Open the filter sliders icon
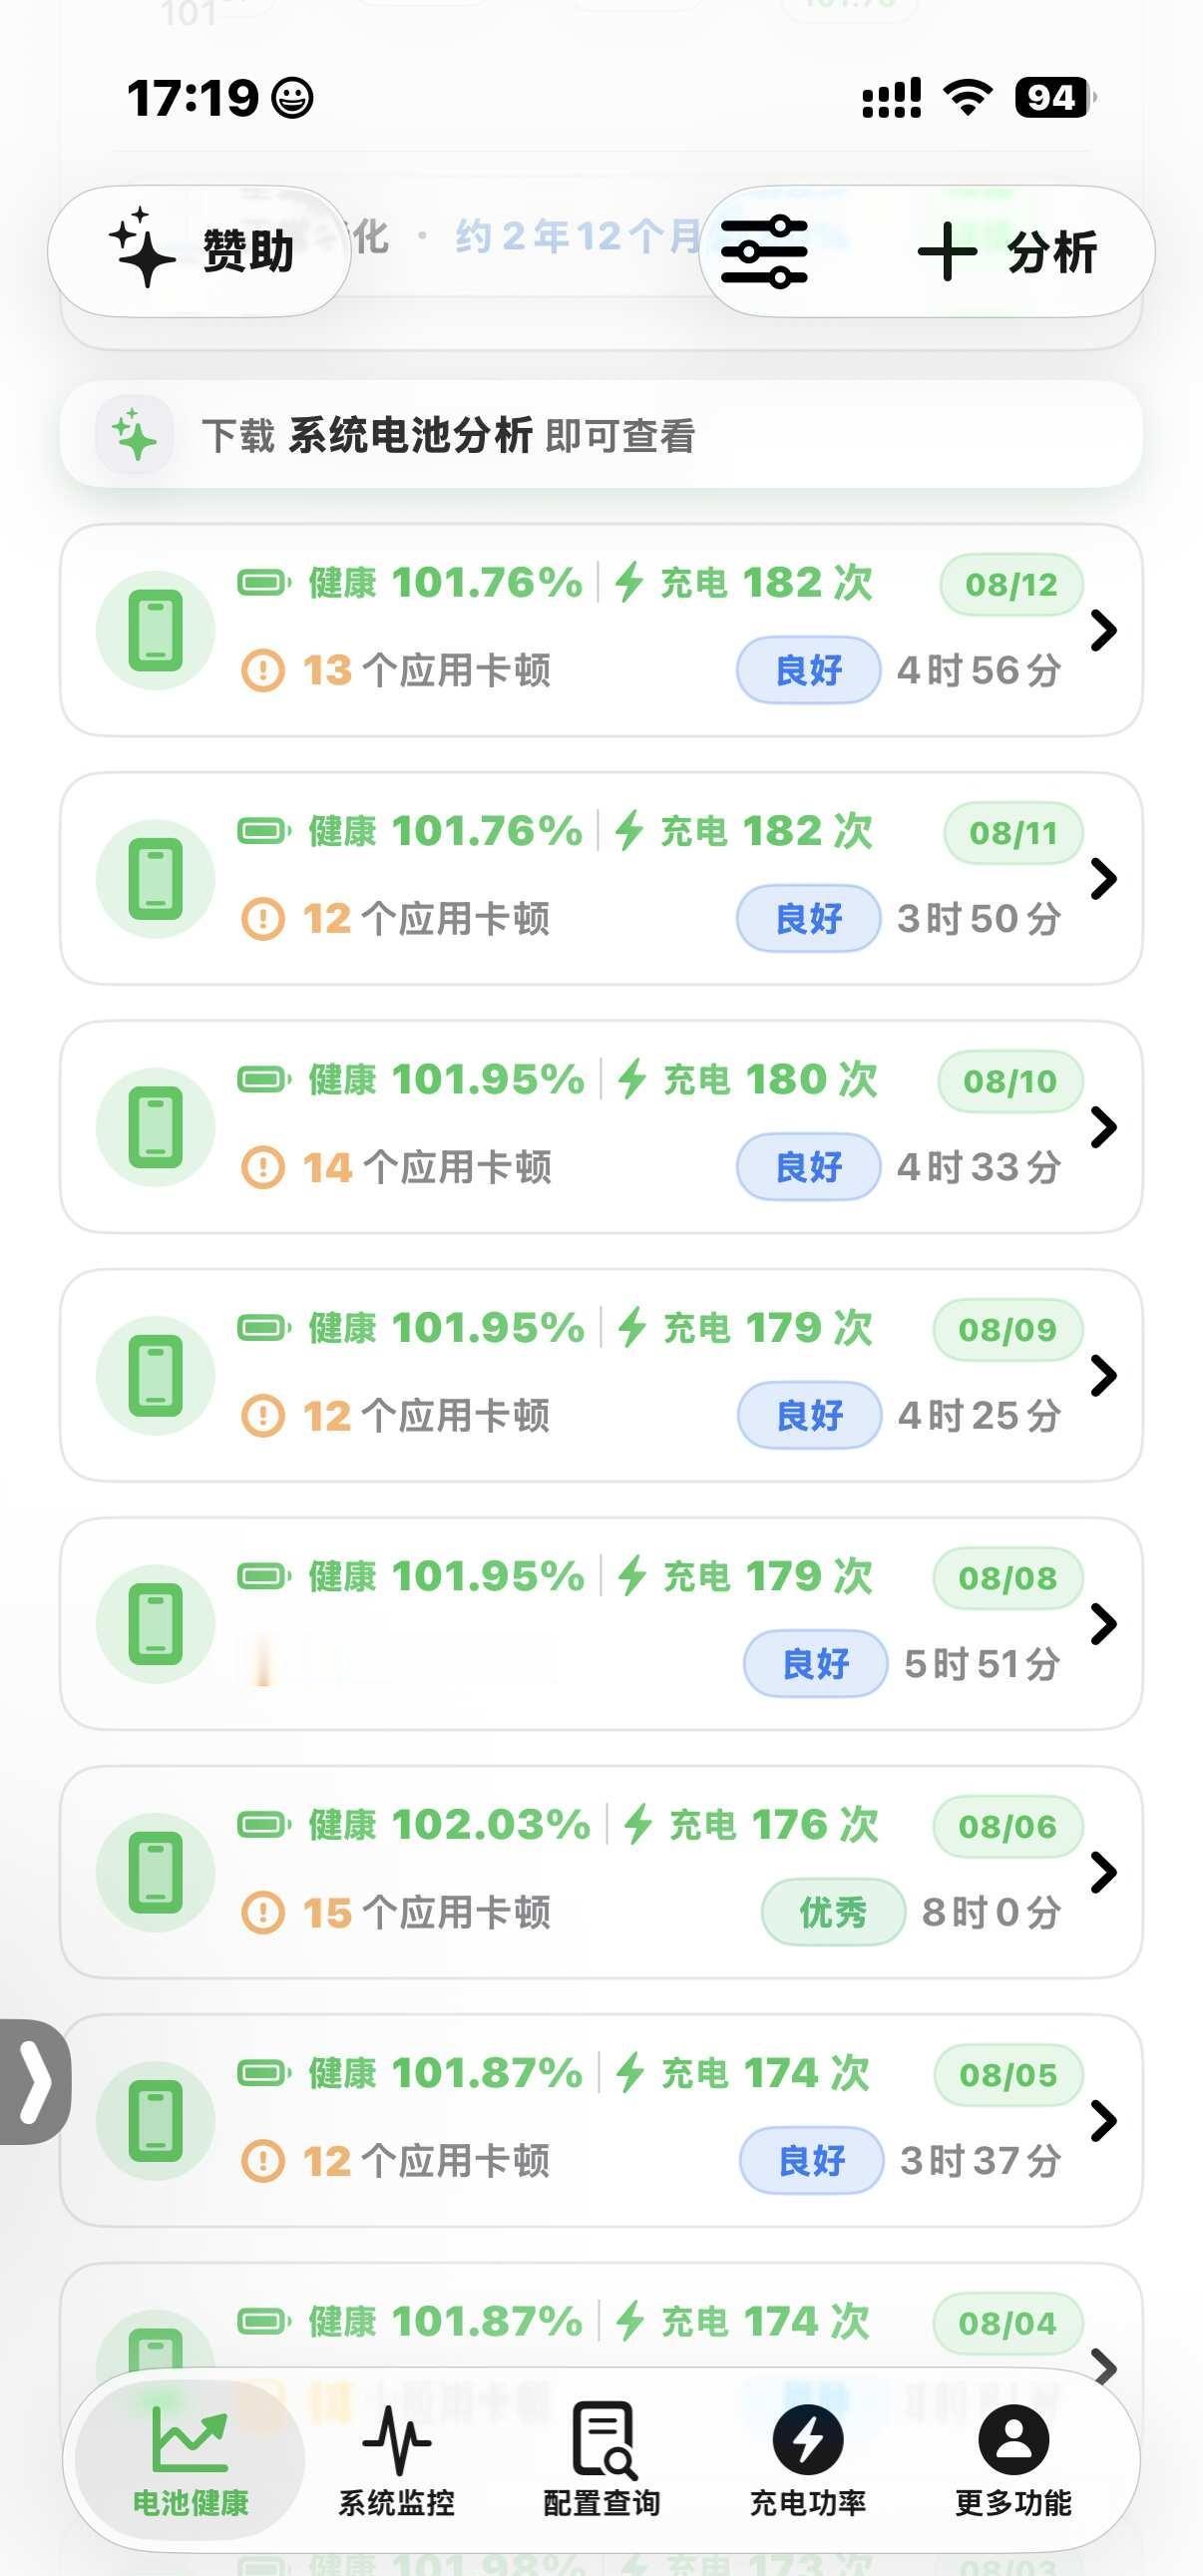Screen dimensions: 1203x2576 click(x=764, y=251)
